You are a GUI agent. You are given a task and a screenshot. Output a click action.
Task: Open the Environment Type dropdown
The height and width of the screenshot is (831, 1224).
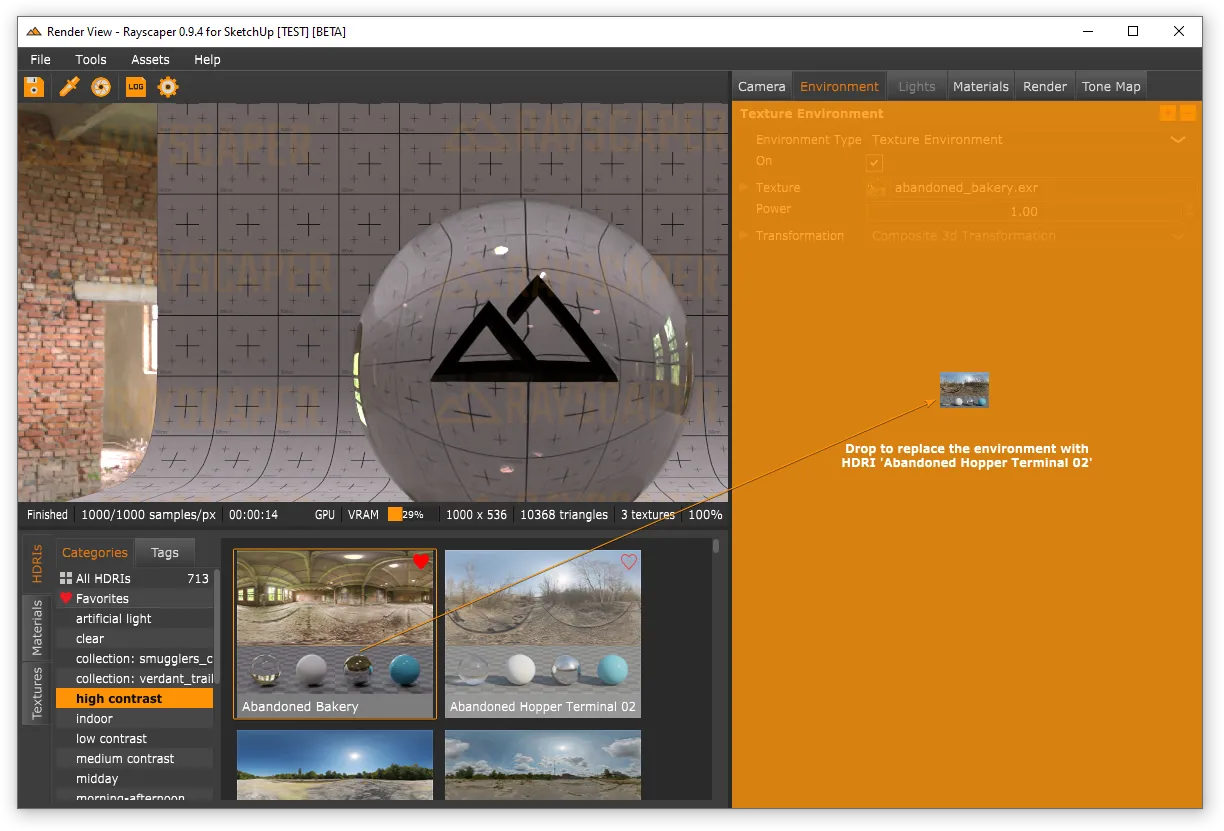click(x=1178, y=139)
